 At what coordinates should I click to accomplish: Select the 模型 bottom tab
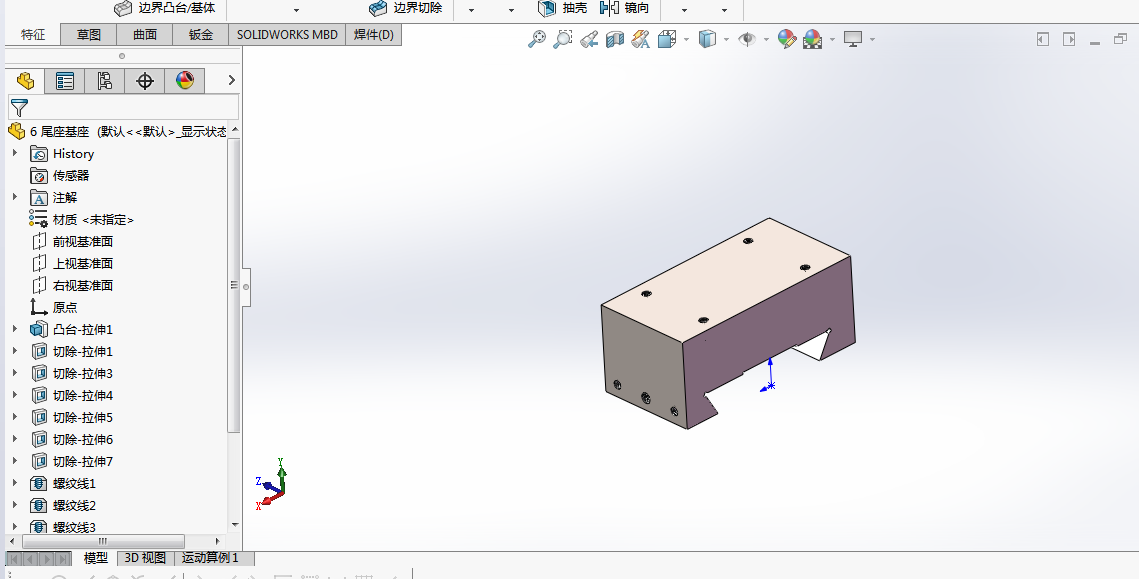click(x=96, y=558)
